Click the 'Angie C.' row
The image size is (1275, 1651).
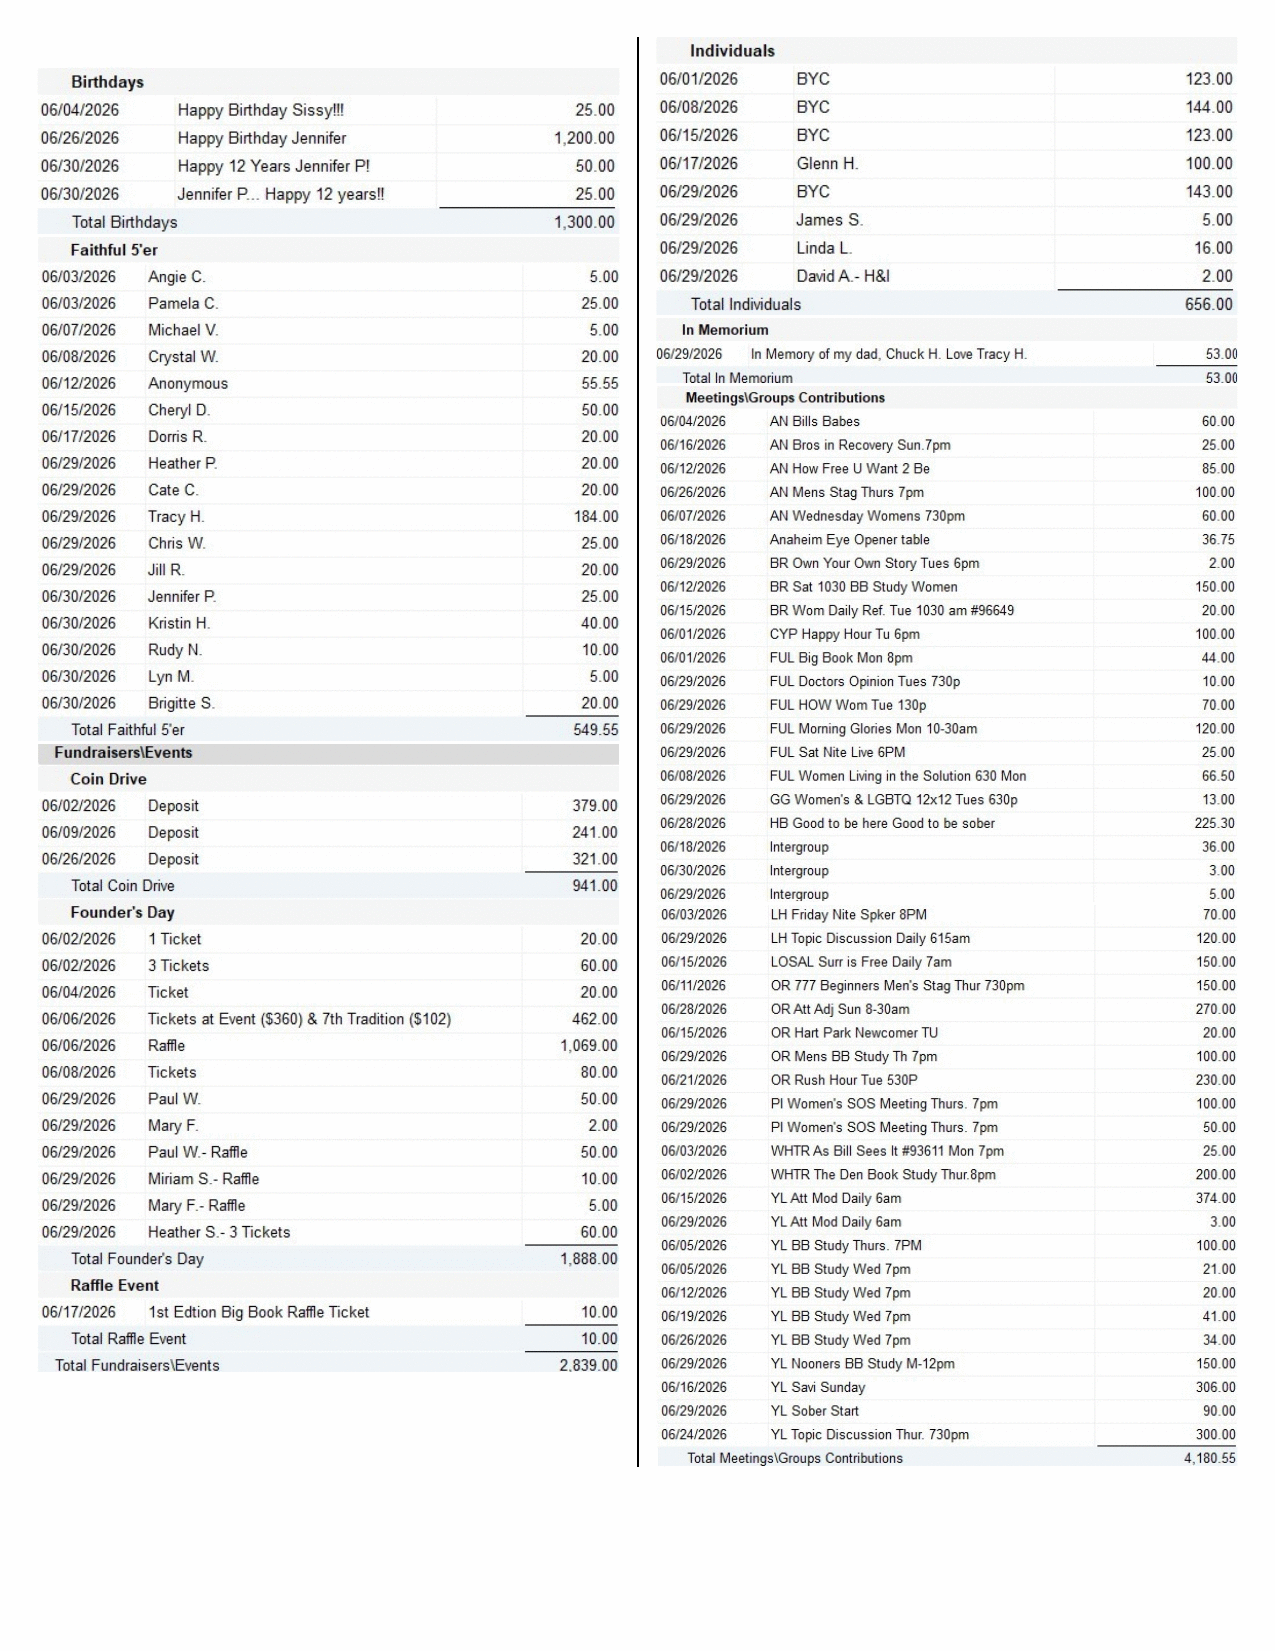pos(329,277)
